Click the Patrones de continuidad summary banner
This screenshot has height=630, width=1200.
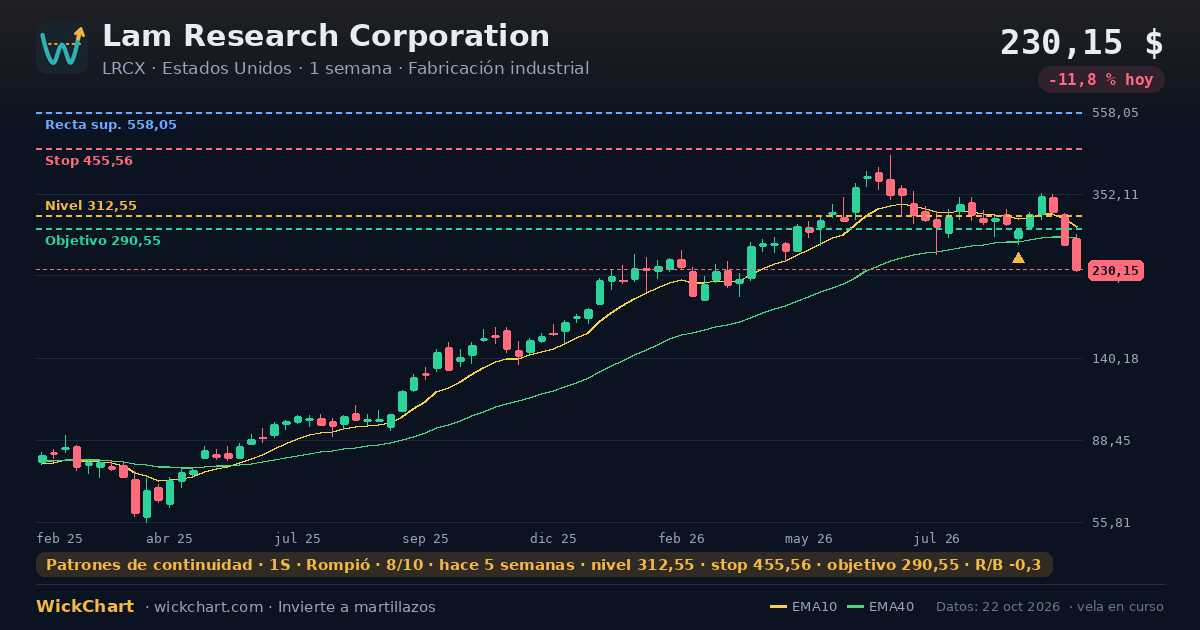(544, 565)
